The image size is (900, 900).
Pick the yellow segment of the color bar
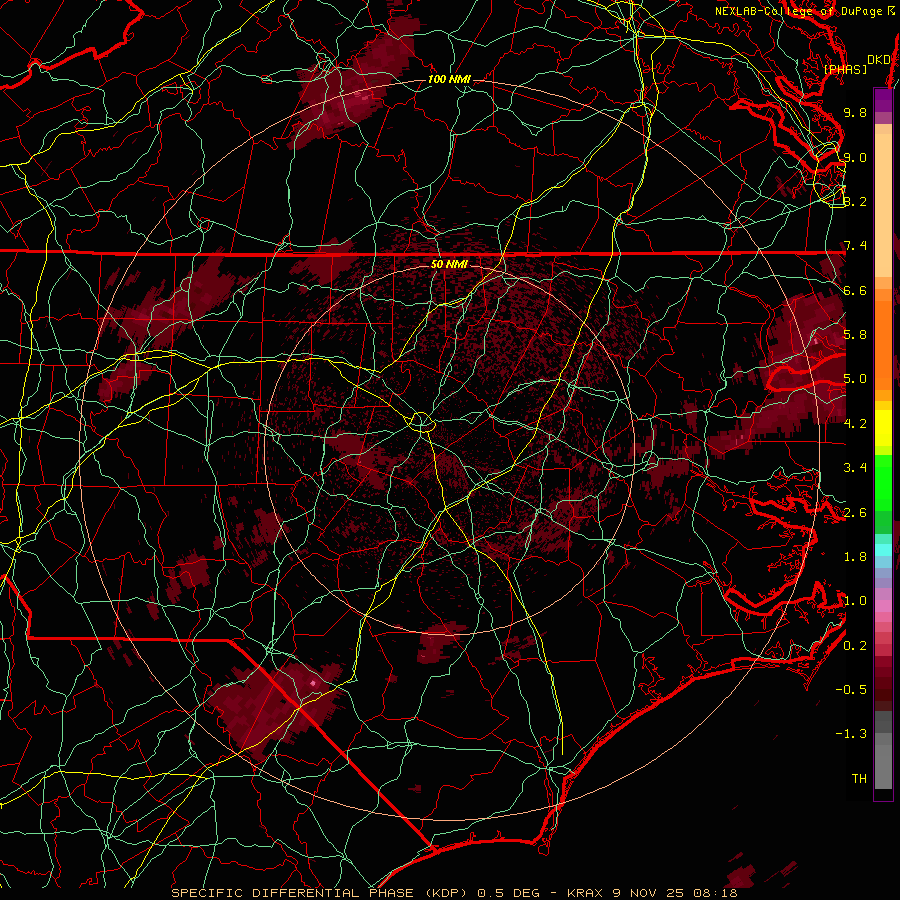883,428
